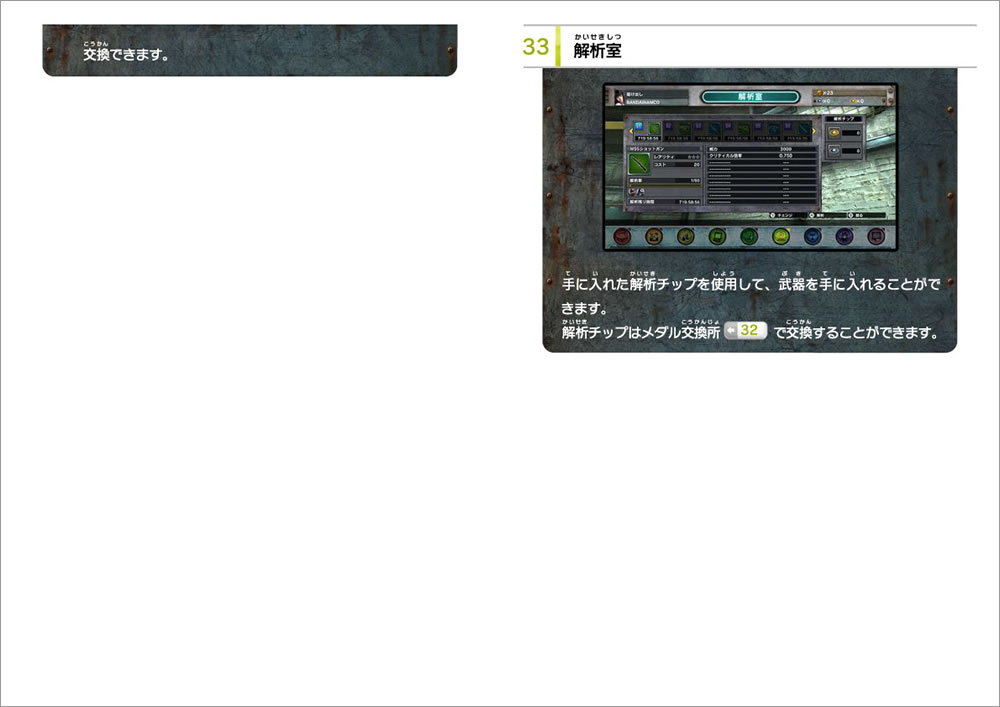The image size is (1000, 707).
Task: Open the highlighted yellow-green circular bottom icon
Action: coord(781,237)
